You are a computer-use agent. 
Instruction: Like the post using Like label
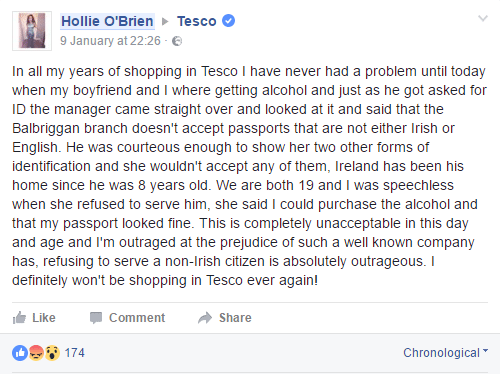coord(44,318)
